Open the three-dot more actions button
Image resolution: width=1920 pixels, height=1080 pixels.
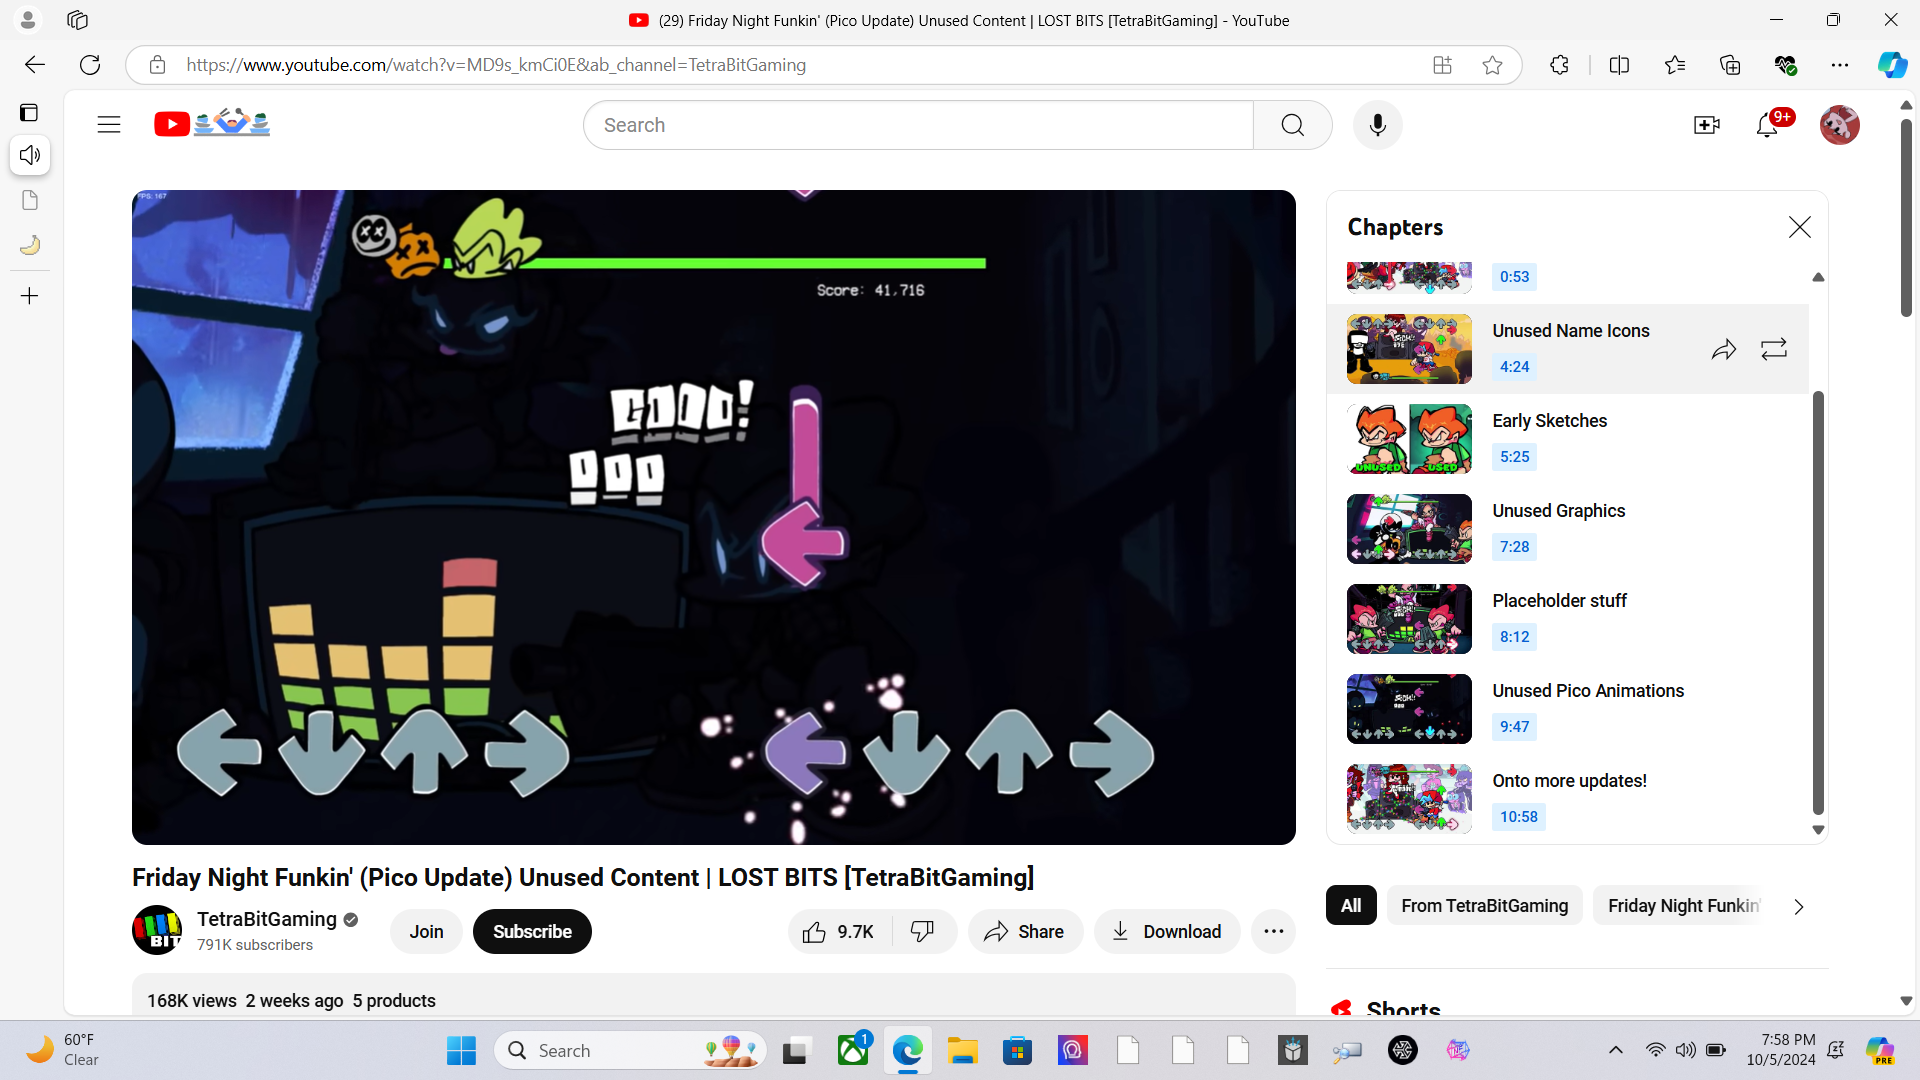pyautogui.click(x=1273, y=931)
